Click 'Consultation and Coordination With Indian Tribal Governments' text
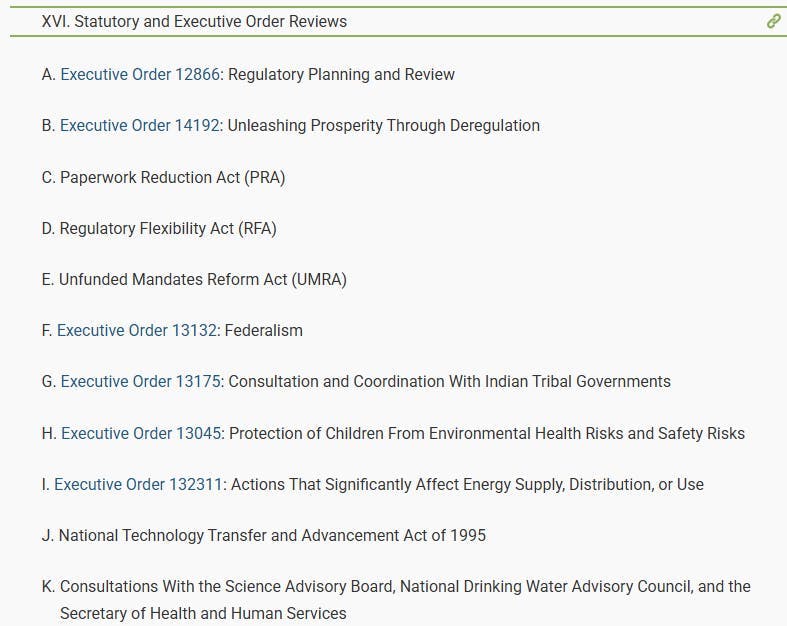Screen dimensions: 787x626 (x=449, y=382)
